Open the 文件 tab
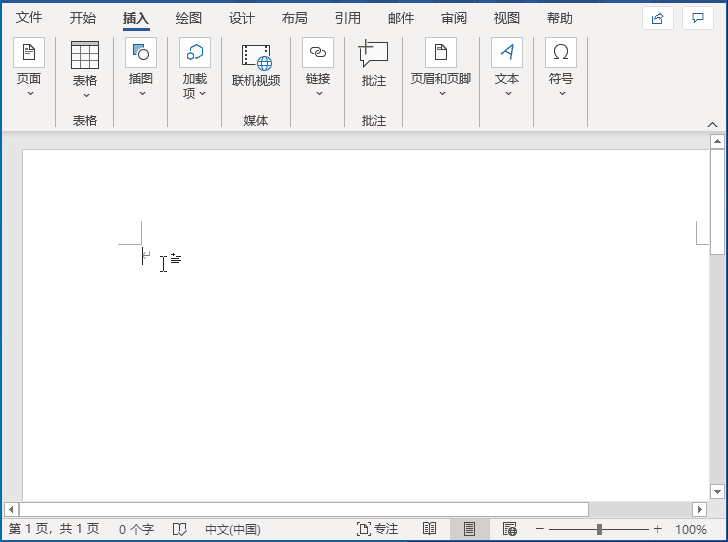The width and height of the screenshot is (728, 542). 29,18
